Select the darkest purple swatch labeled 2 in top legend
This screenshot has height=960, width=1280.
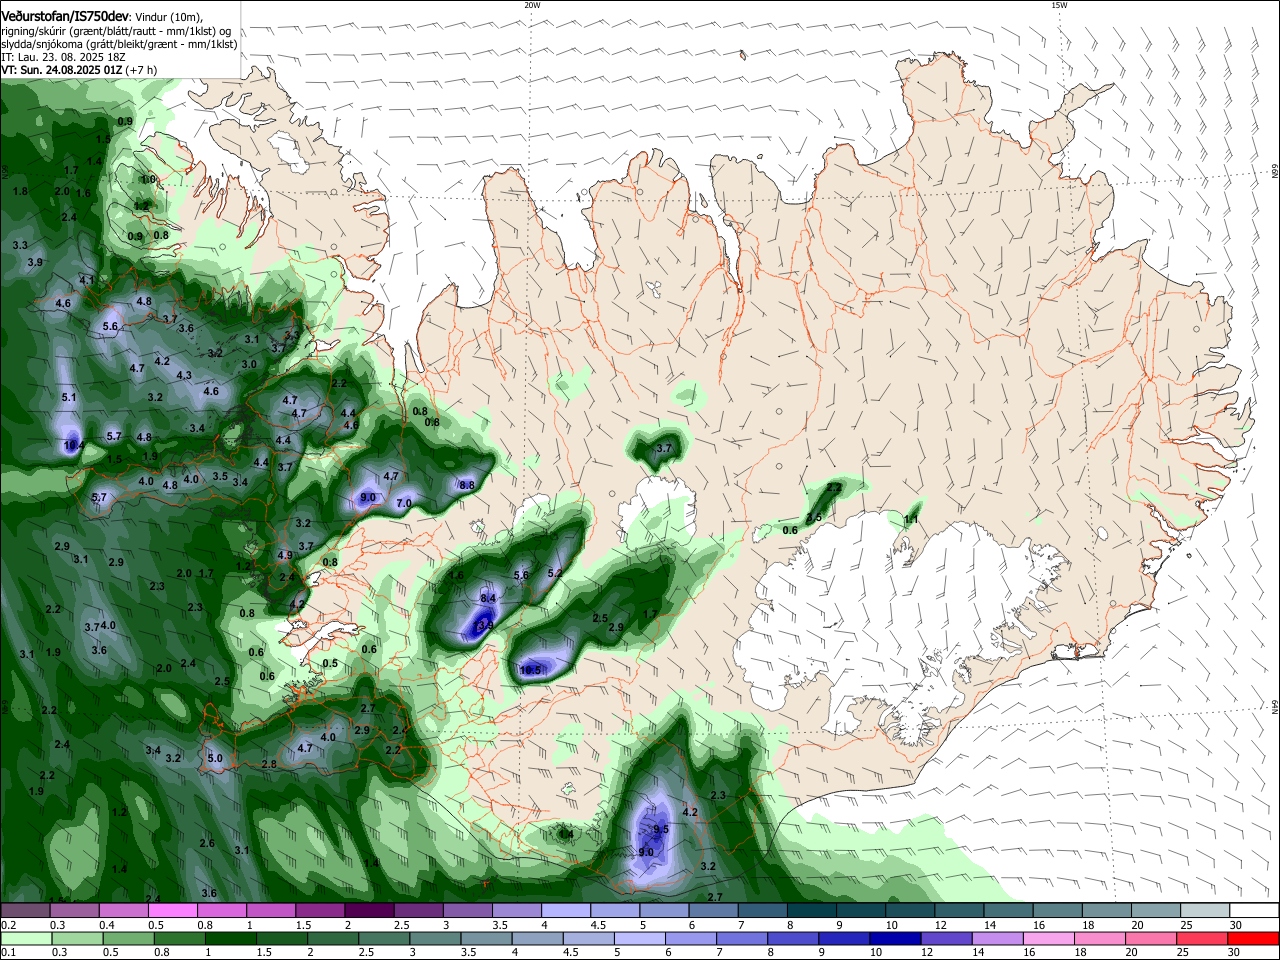click(x=368, y=911)
